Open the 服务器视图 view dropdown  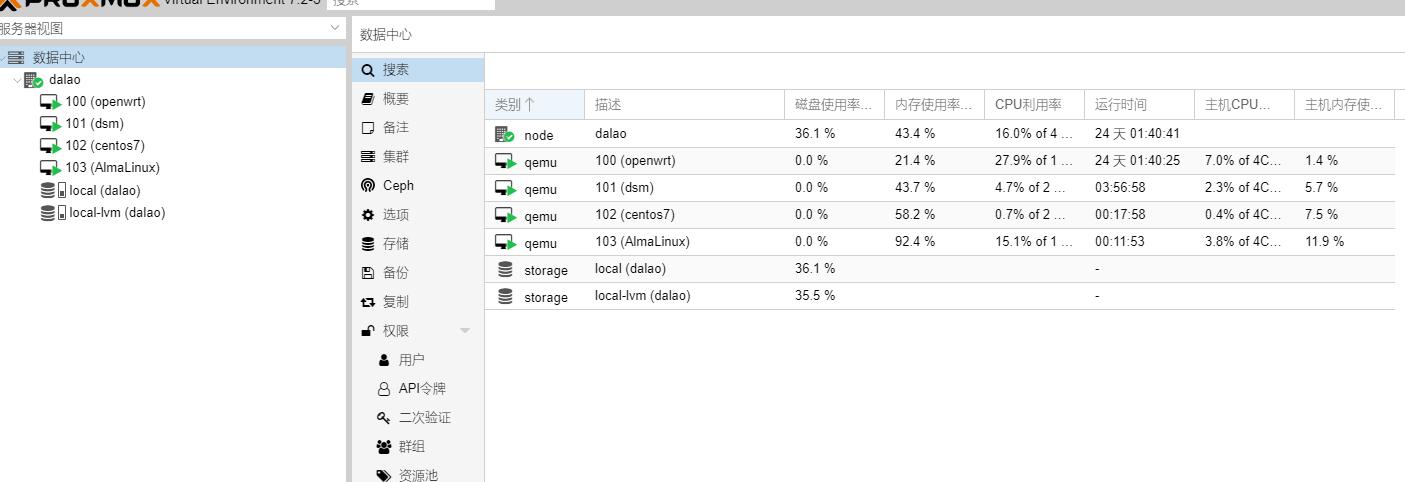click(x=335, y=28)
